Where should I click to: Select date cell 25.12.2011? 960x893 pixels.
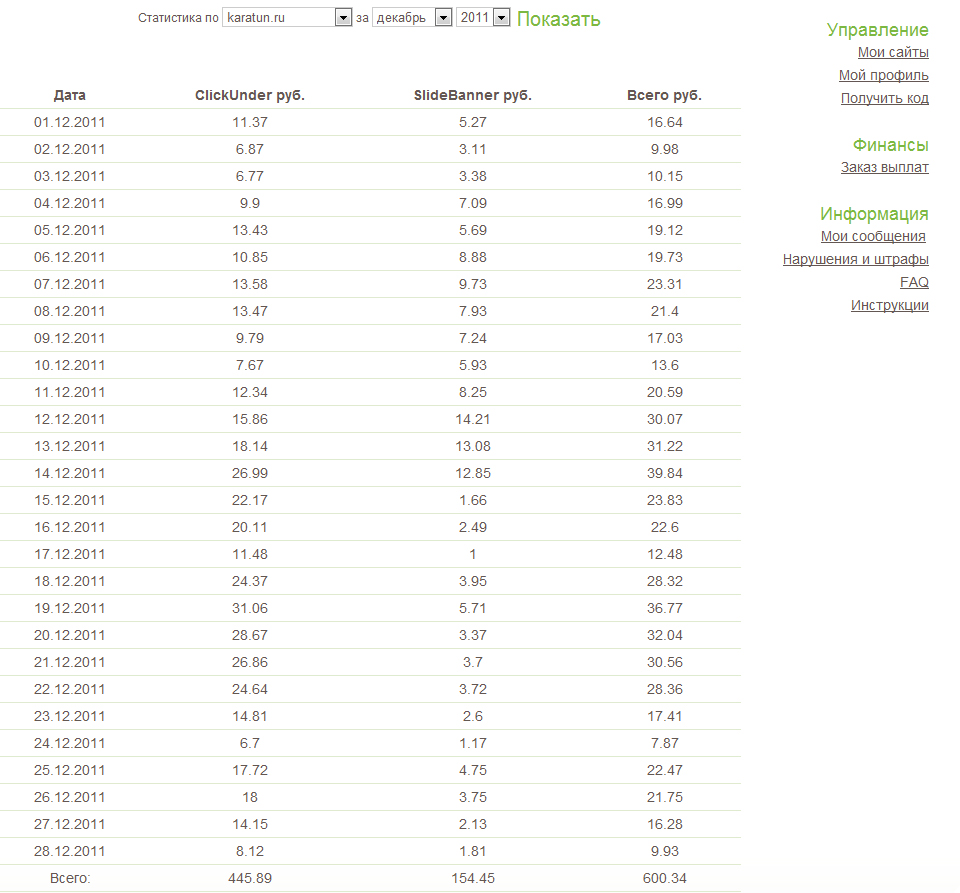pyautogui.click(x=70, y=770)
